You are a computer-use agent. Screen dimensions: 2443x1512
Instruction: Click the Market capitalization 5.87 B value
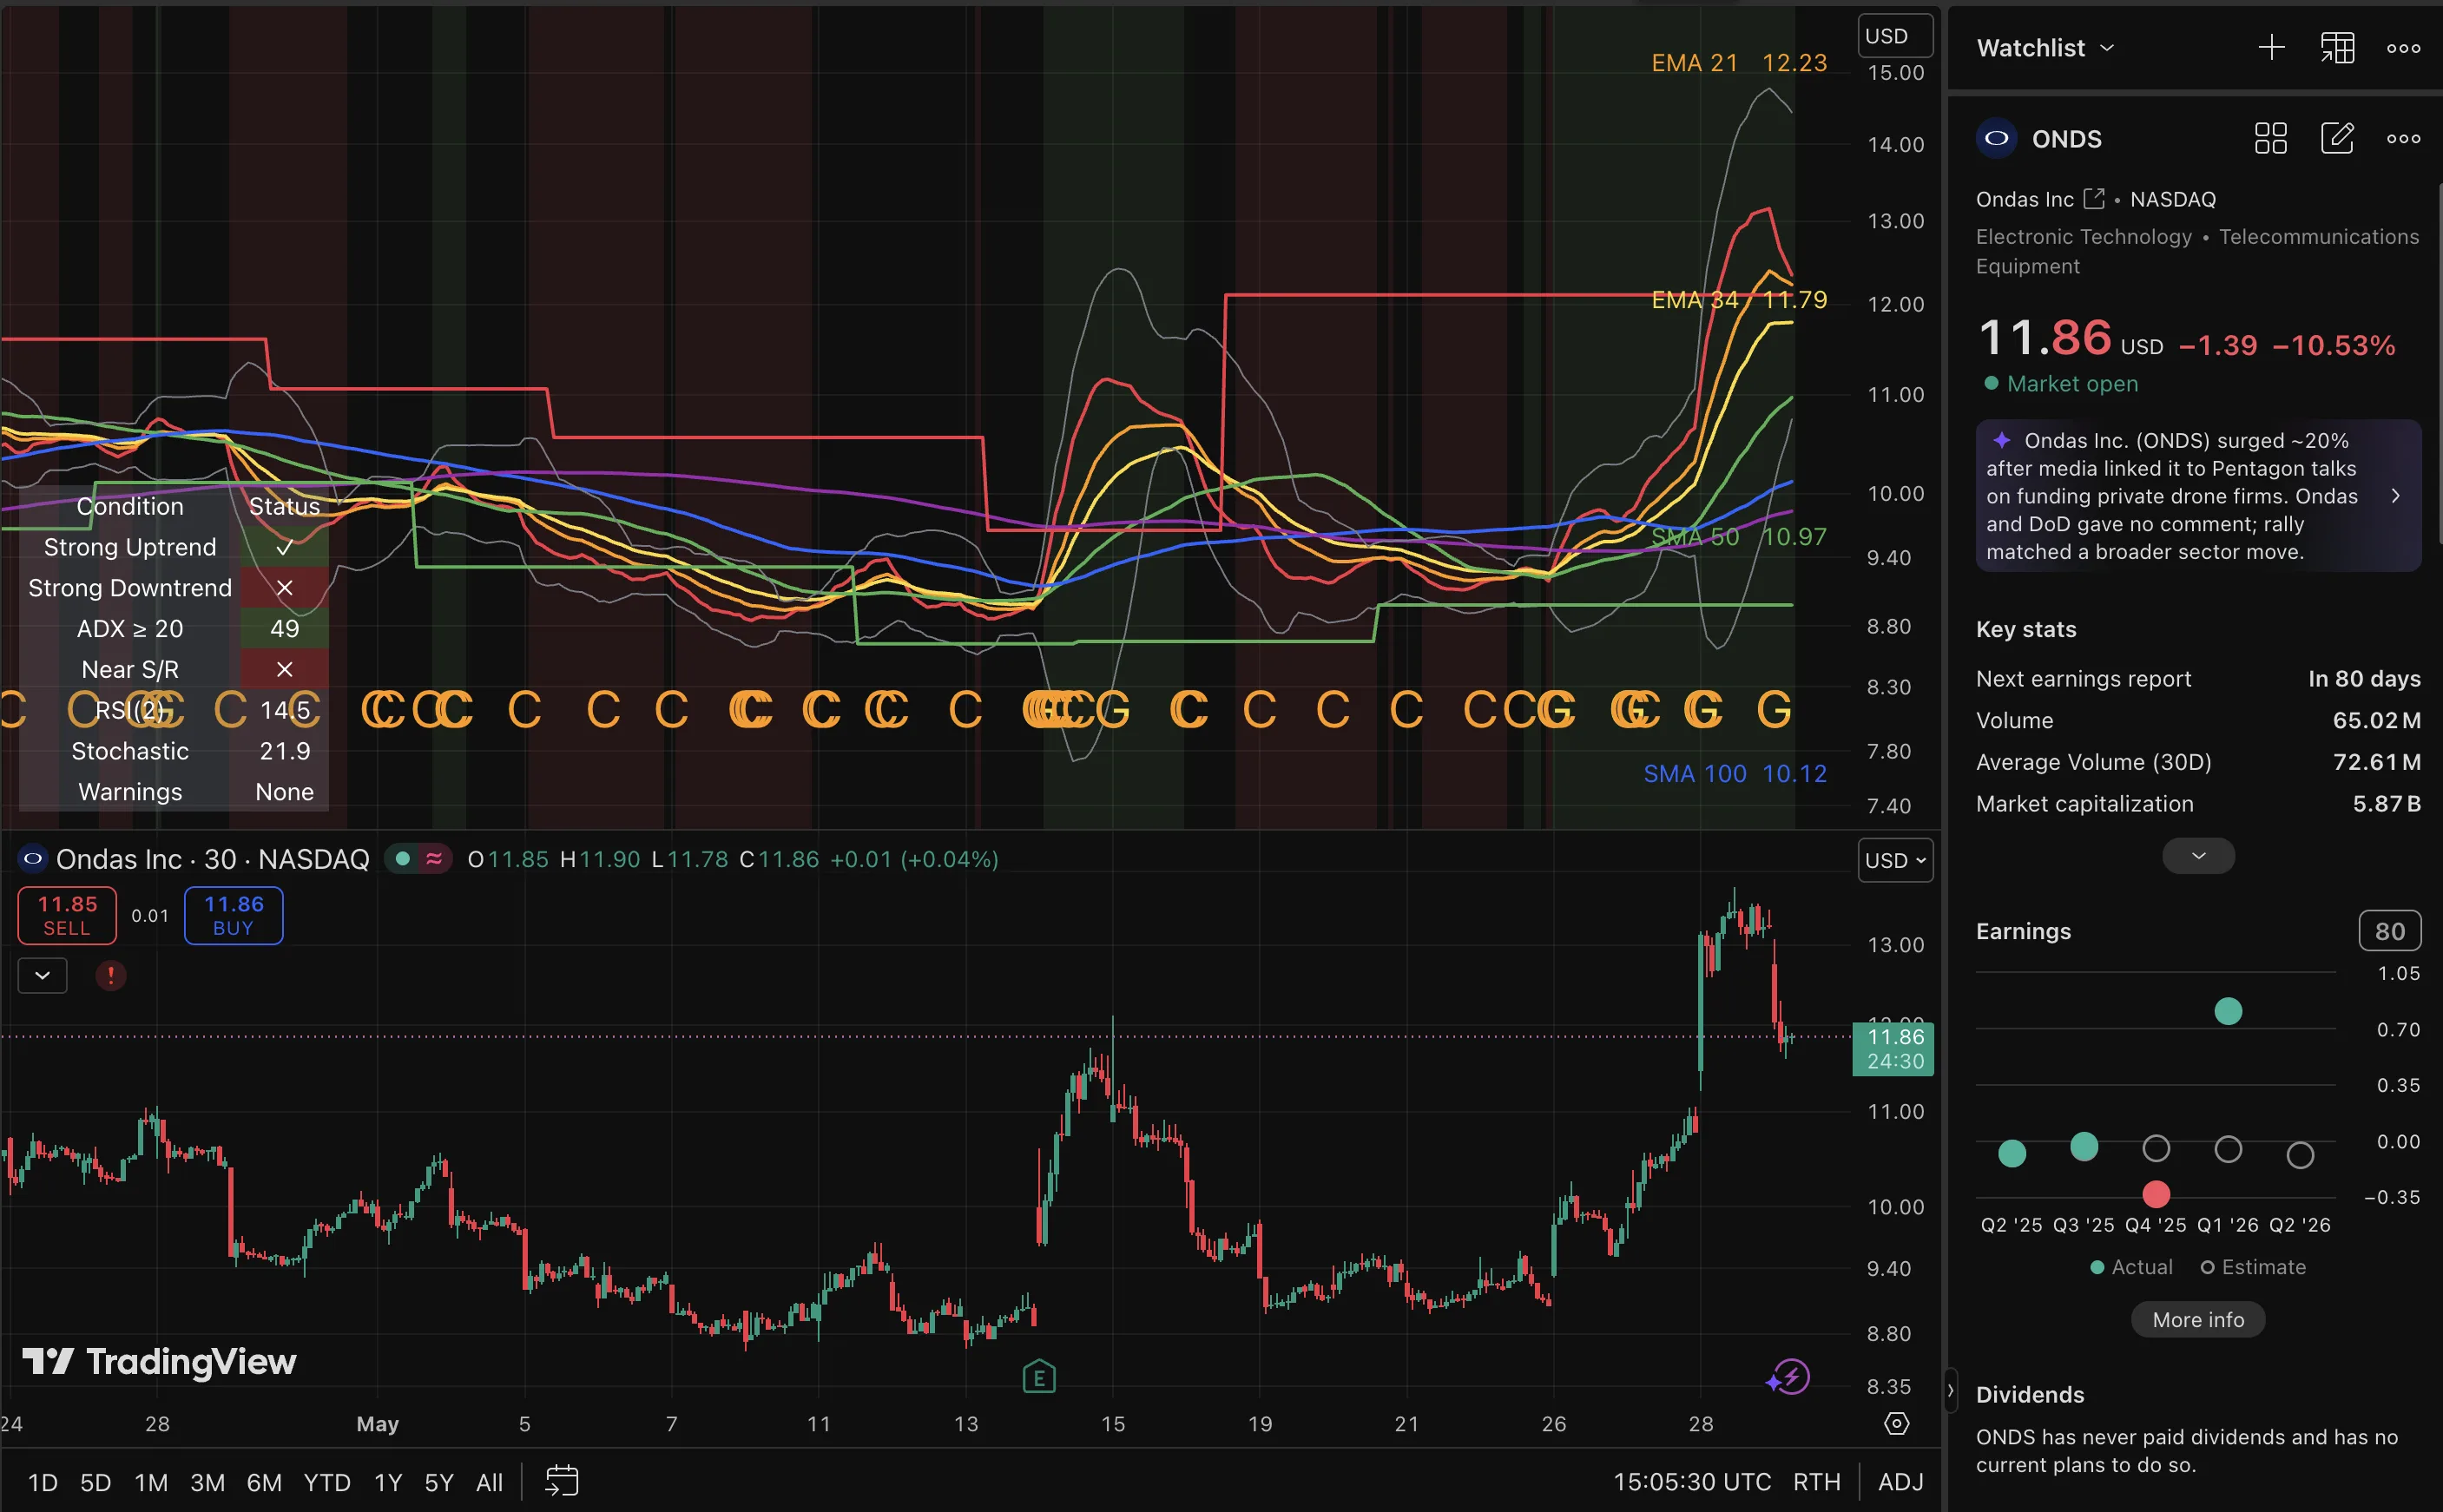2386,804
